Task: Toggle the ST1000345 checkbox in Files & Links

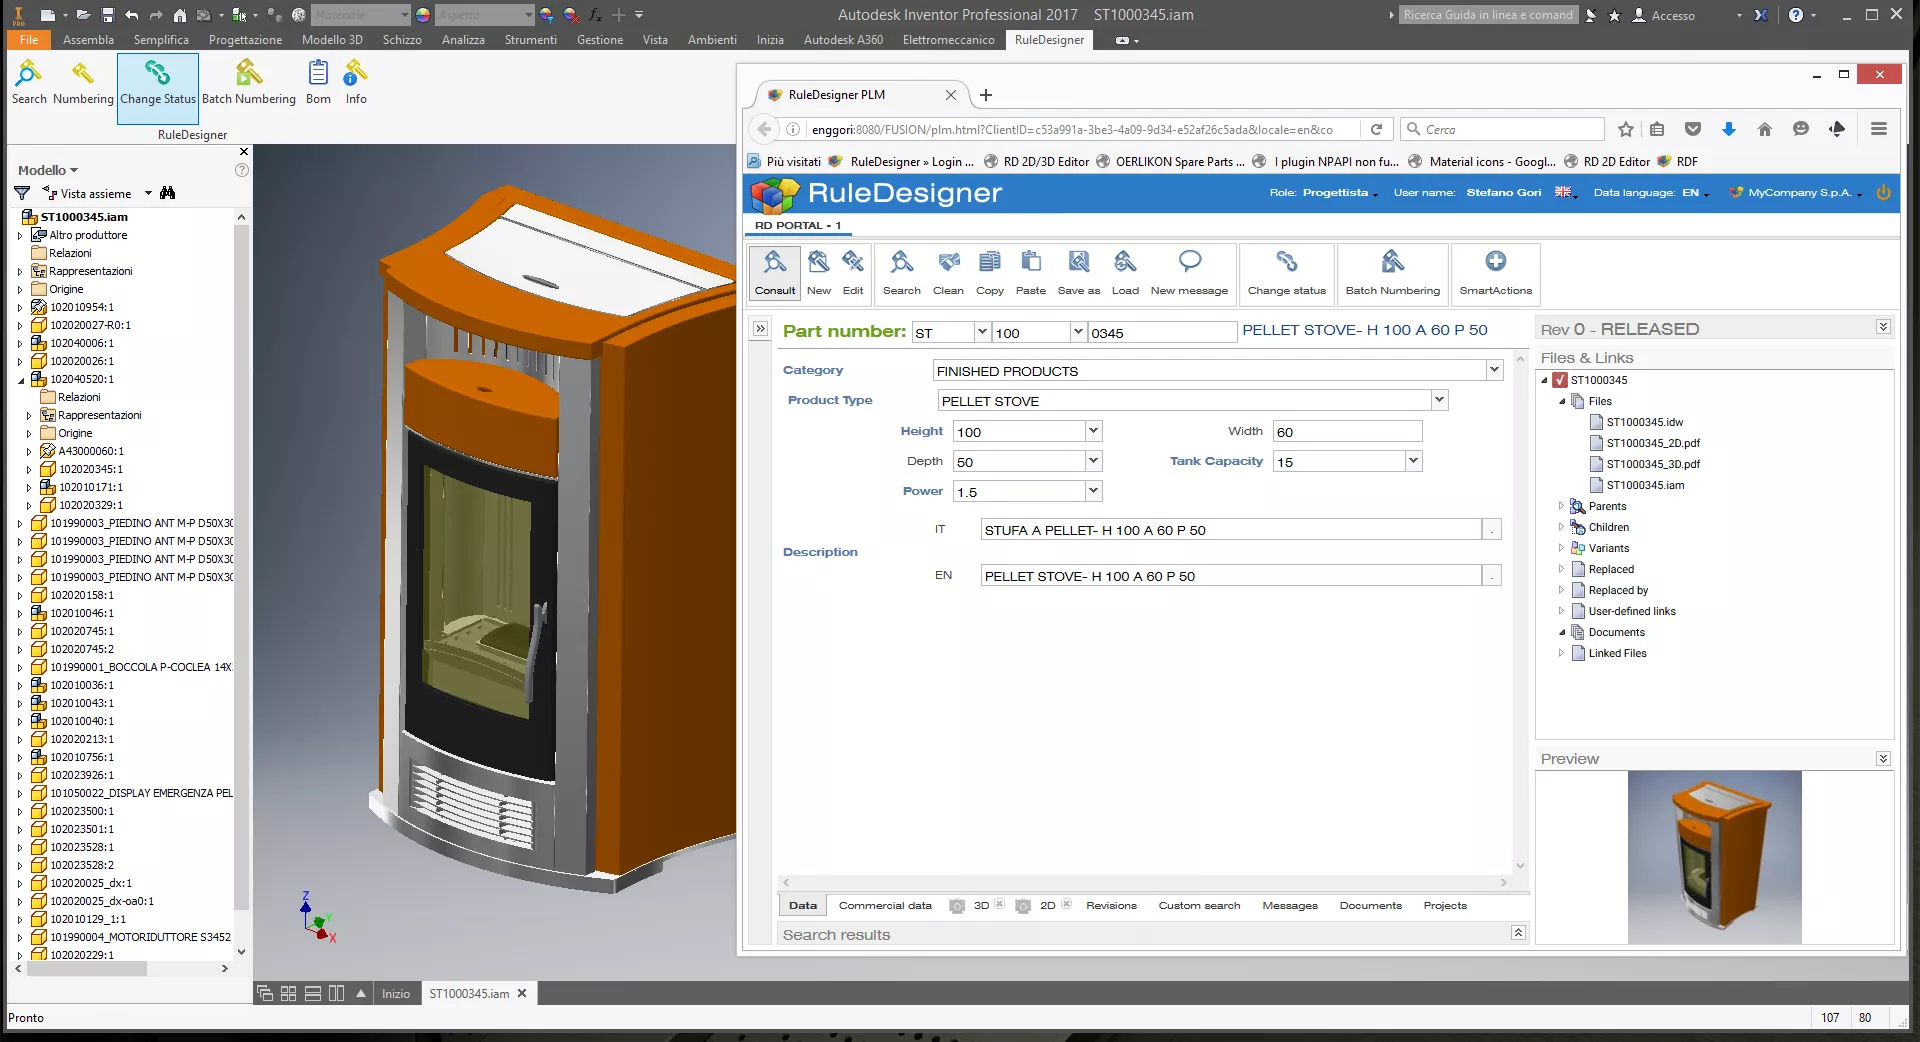Action: [x=1560, y=380]
